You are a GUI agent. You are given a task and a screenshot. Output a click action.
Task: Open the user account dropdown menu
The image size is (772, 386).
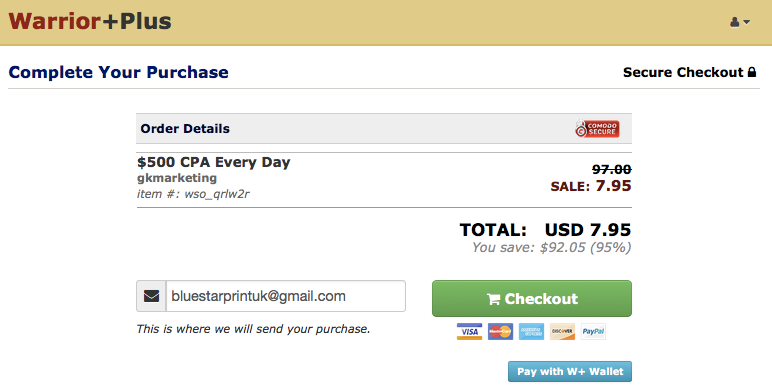click(x=740, y=22)
